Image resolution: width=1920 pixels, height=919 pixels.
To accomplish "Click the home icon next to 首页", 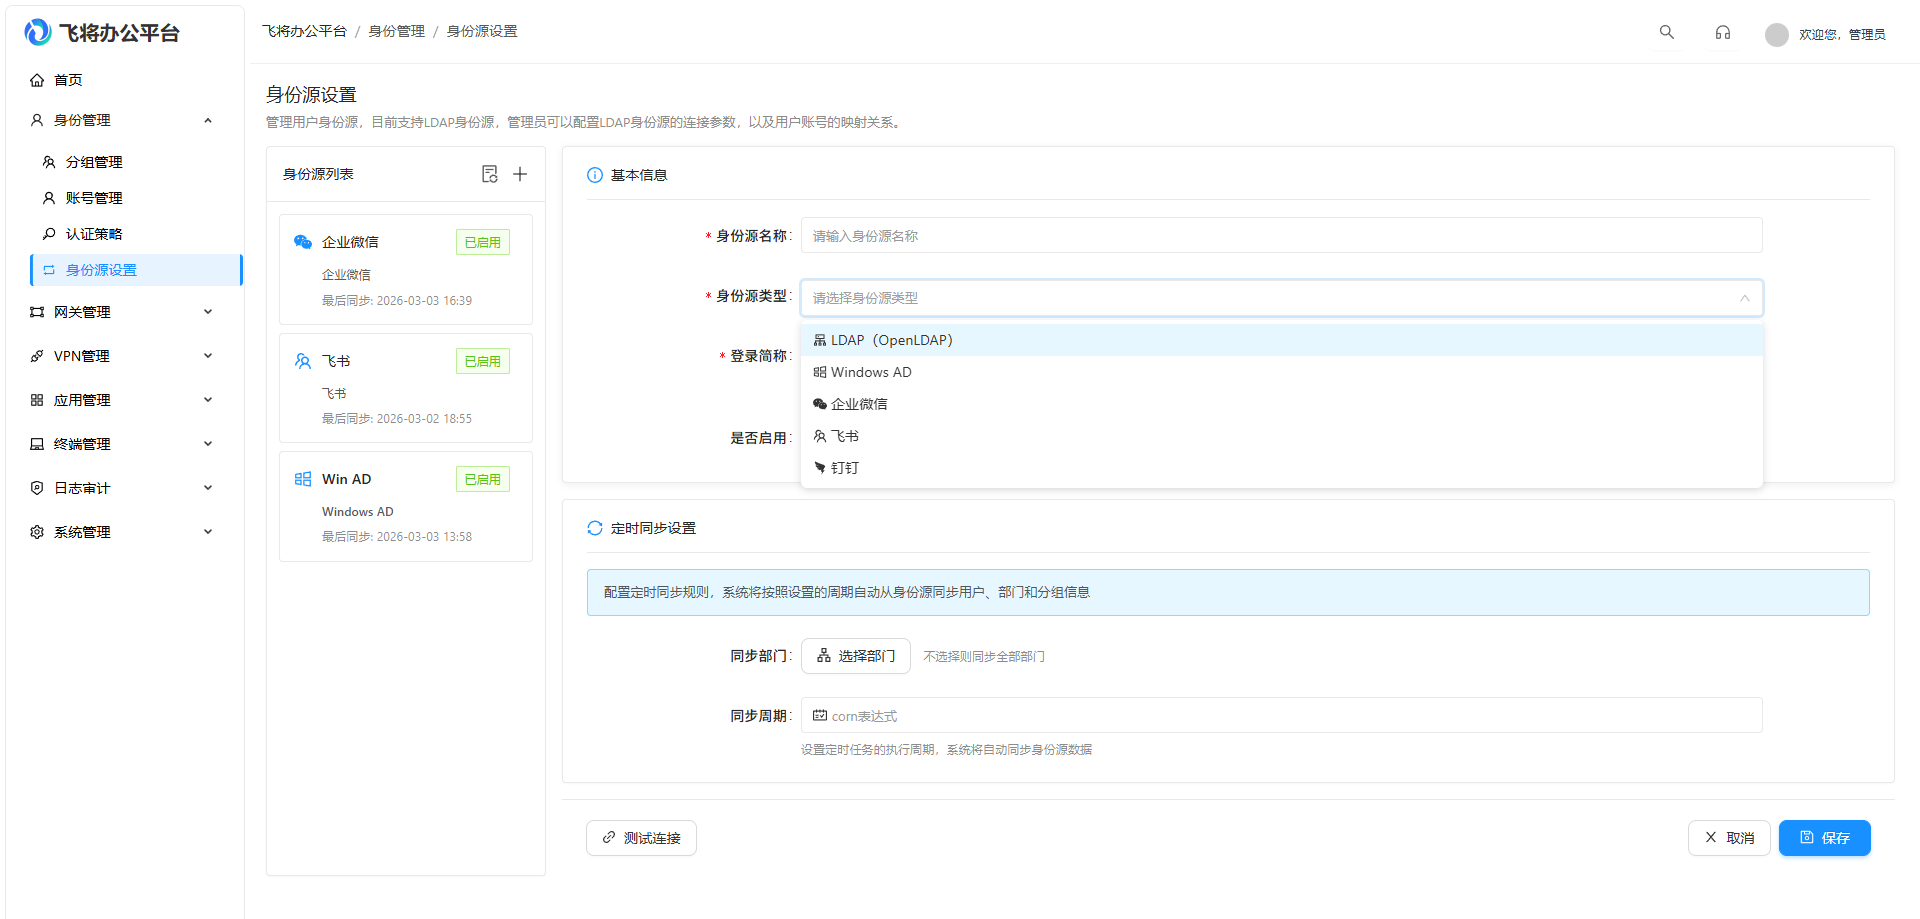I will click(x=37, y=79).
